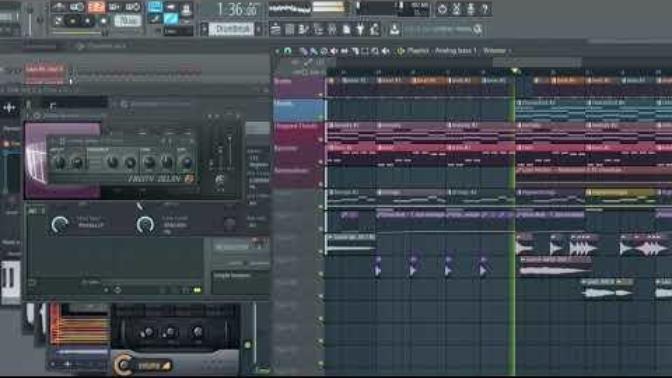Click the arrow right of the Dubstep pattern box
Screen dimensions: 672x378
(x=258, y=29)
